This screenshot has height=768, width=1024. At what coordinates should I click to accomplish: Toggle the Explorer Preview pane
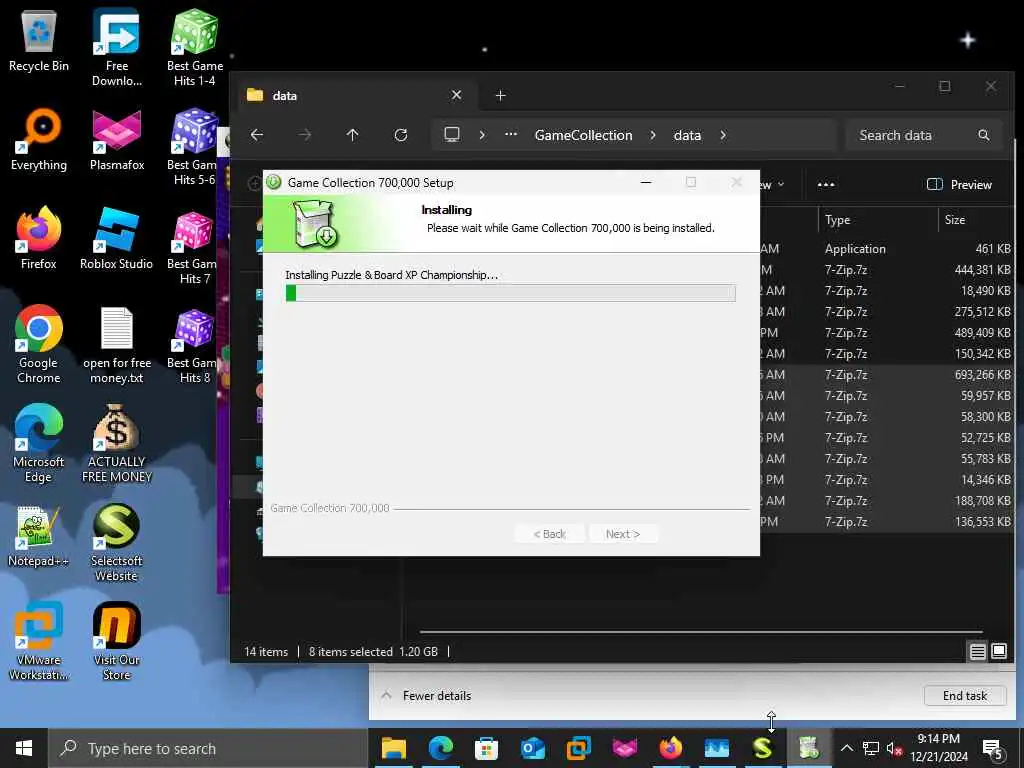point(959,185)
